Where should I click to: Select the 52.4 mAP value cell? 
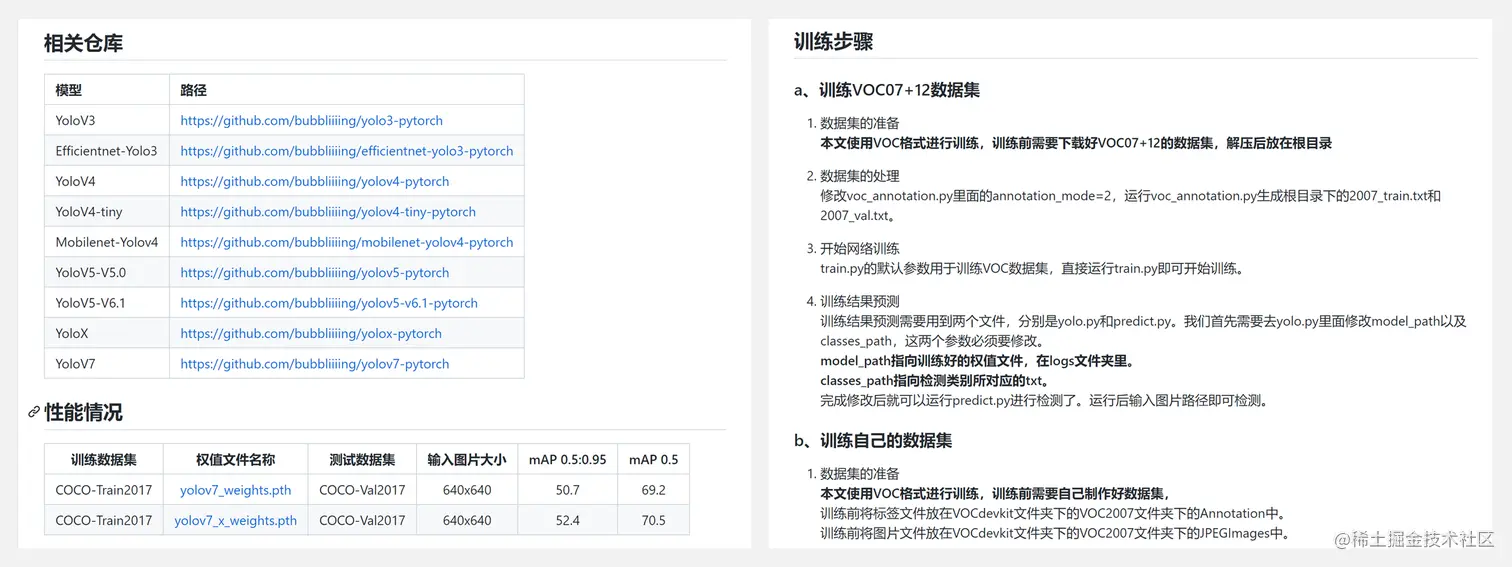(x=568, y=520)
